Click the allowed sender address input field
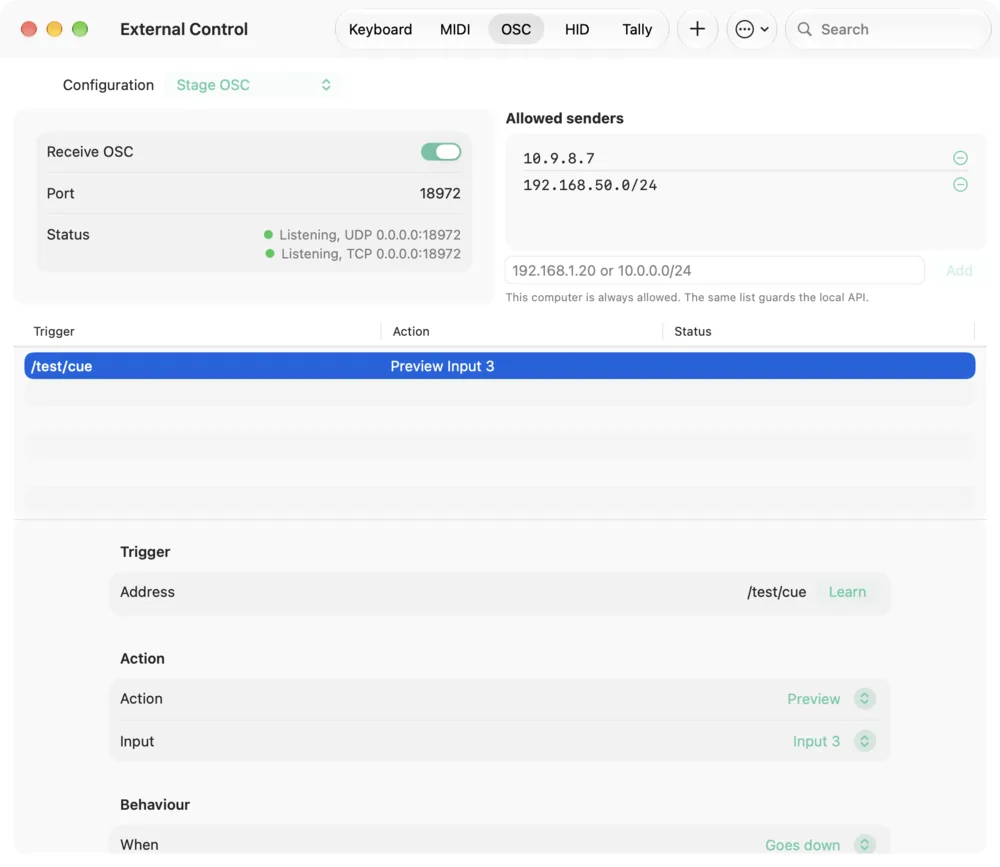 [714, 270]
